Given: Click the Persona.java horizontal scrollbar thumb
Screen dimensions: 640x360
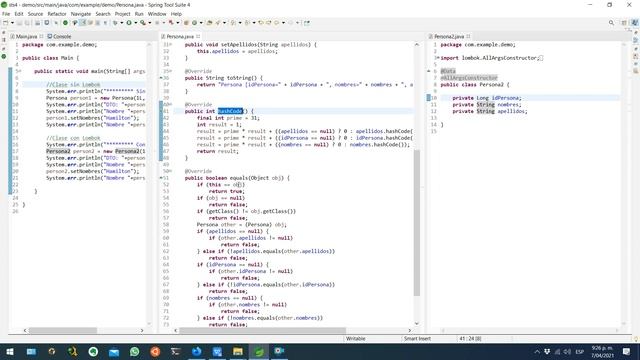Looking at the screenshot, I should pos(262,330).
